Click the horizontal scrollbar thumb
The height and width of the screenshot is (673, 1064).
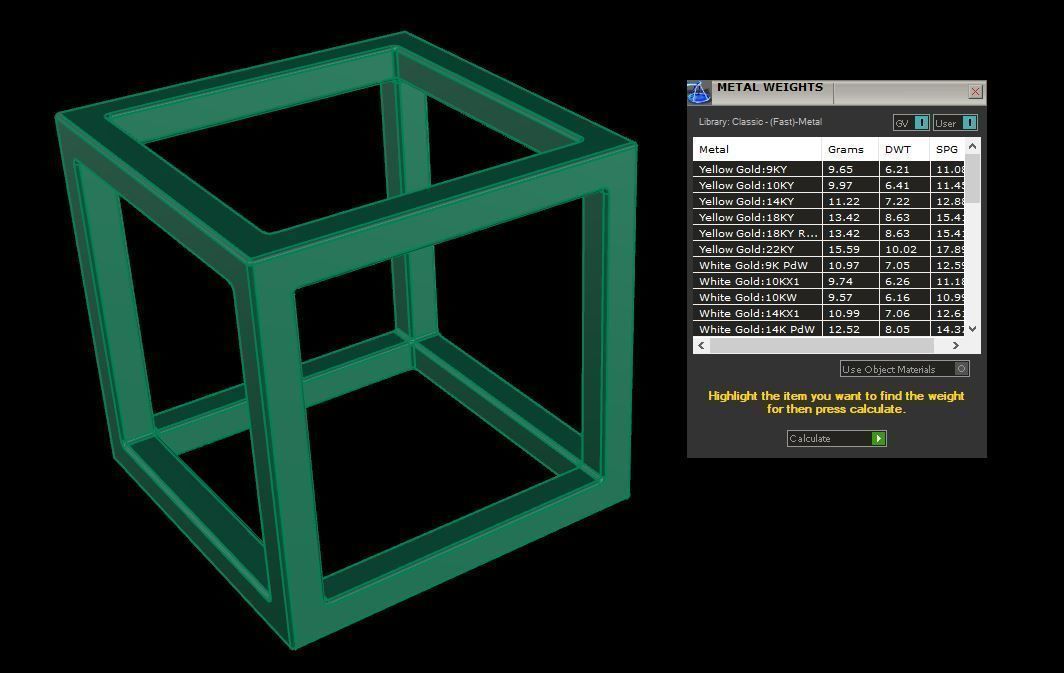point(822,345)
